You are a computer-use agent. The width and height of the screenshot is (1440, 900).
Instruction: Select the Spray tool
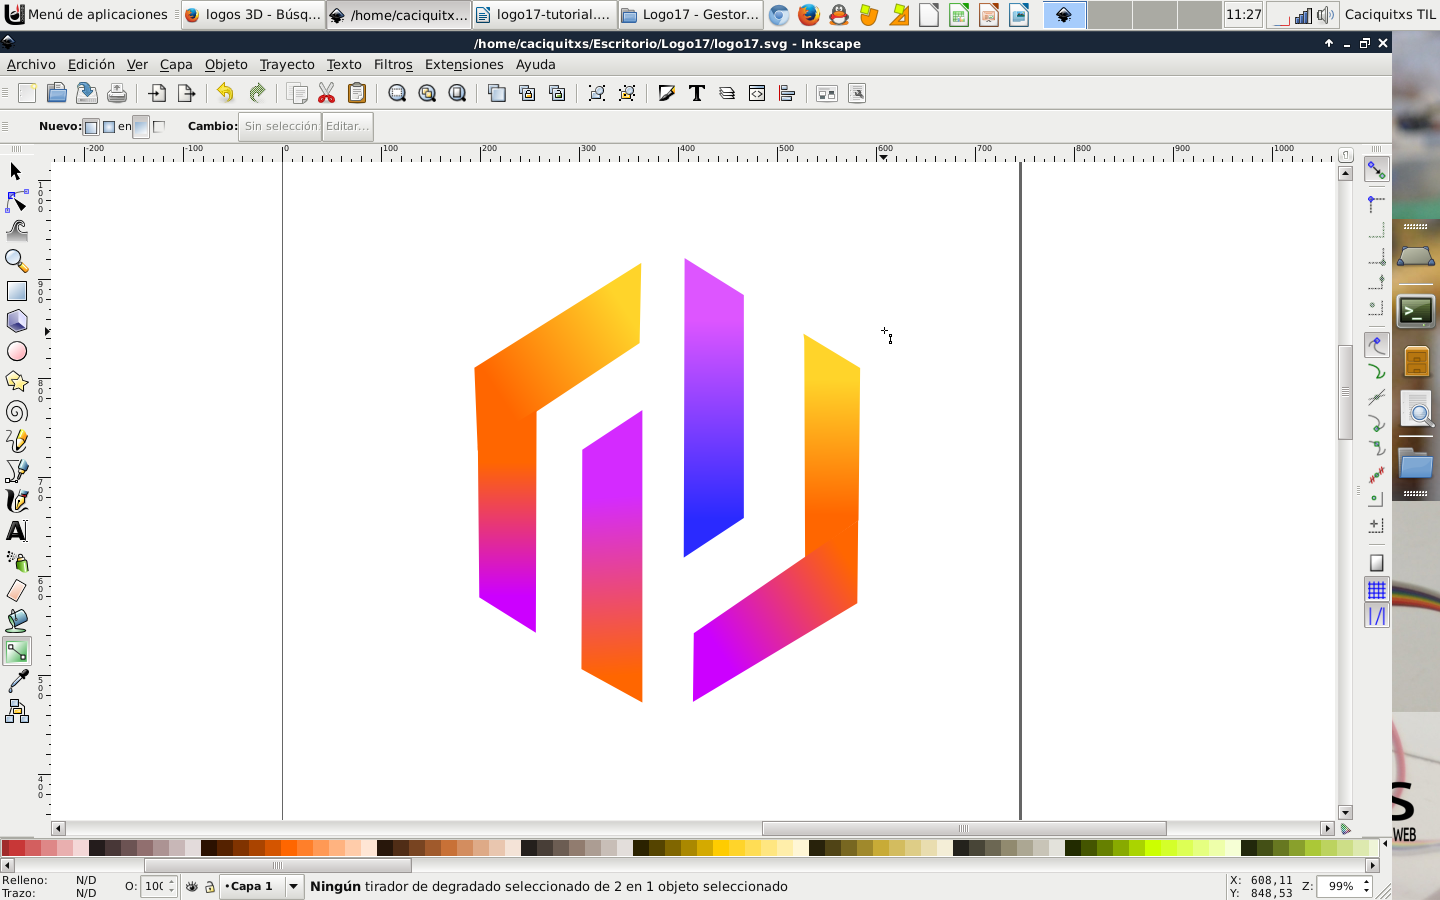click(x=16, y=561)
